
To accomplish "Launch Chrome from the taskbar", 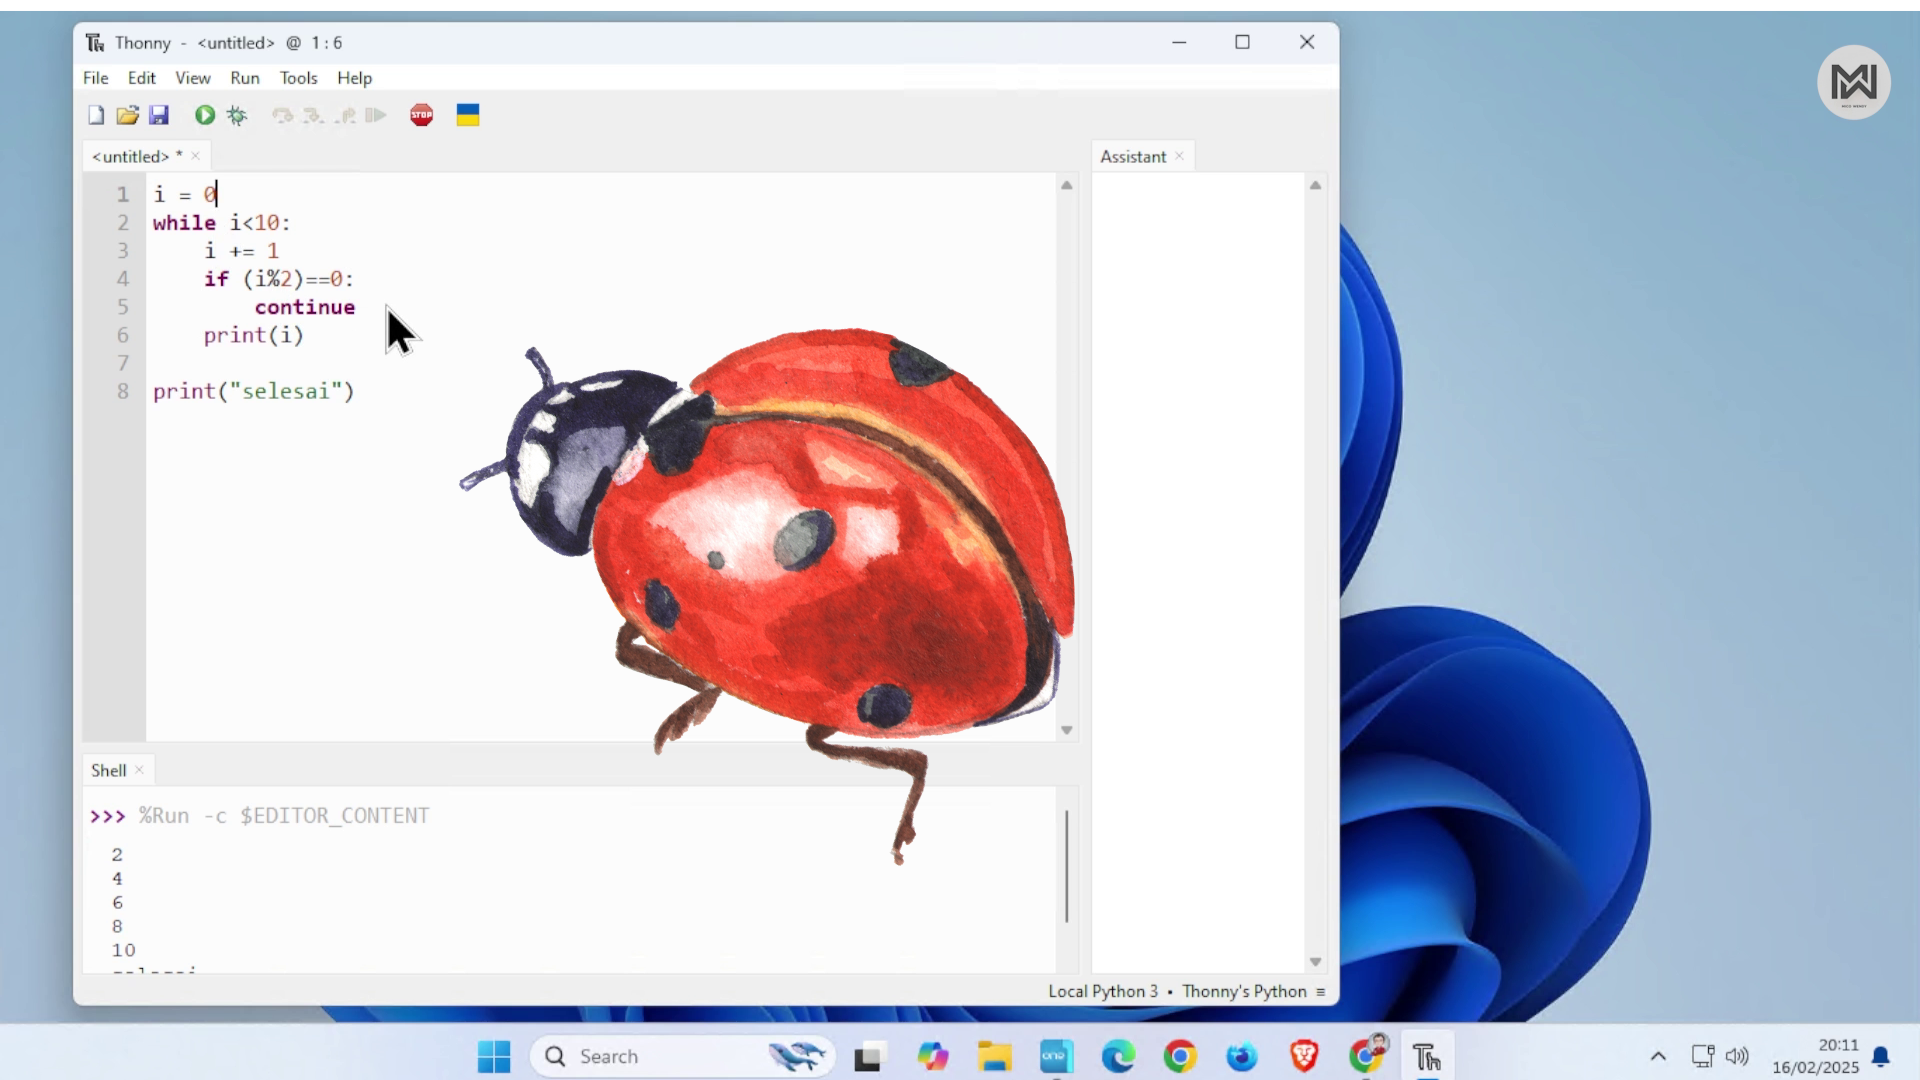I will click(x=1180, y=1056).
